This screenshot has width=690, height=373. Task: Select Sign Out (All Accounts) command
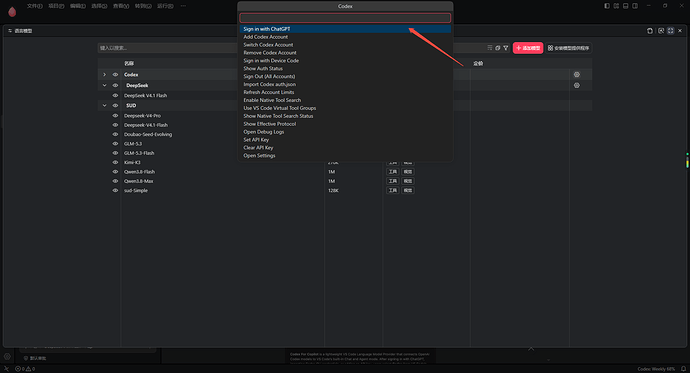pos(345,77)
